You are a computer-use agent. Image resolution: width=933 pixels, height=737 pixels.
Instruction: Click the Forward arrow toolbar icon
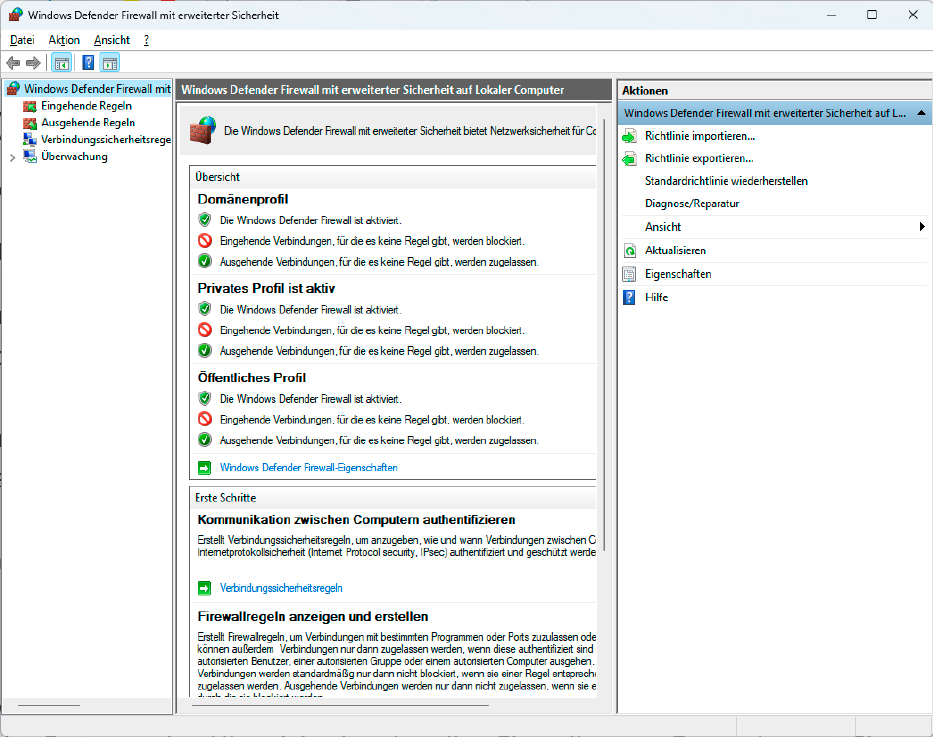pyautogui.click(x=33, y=62)
